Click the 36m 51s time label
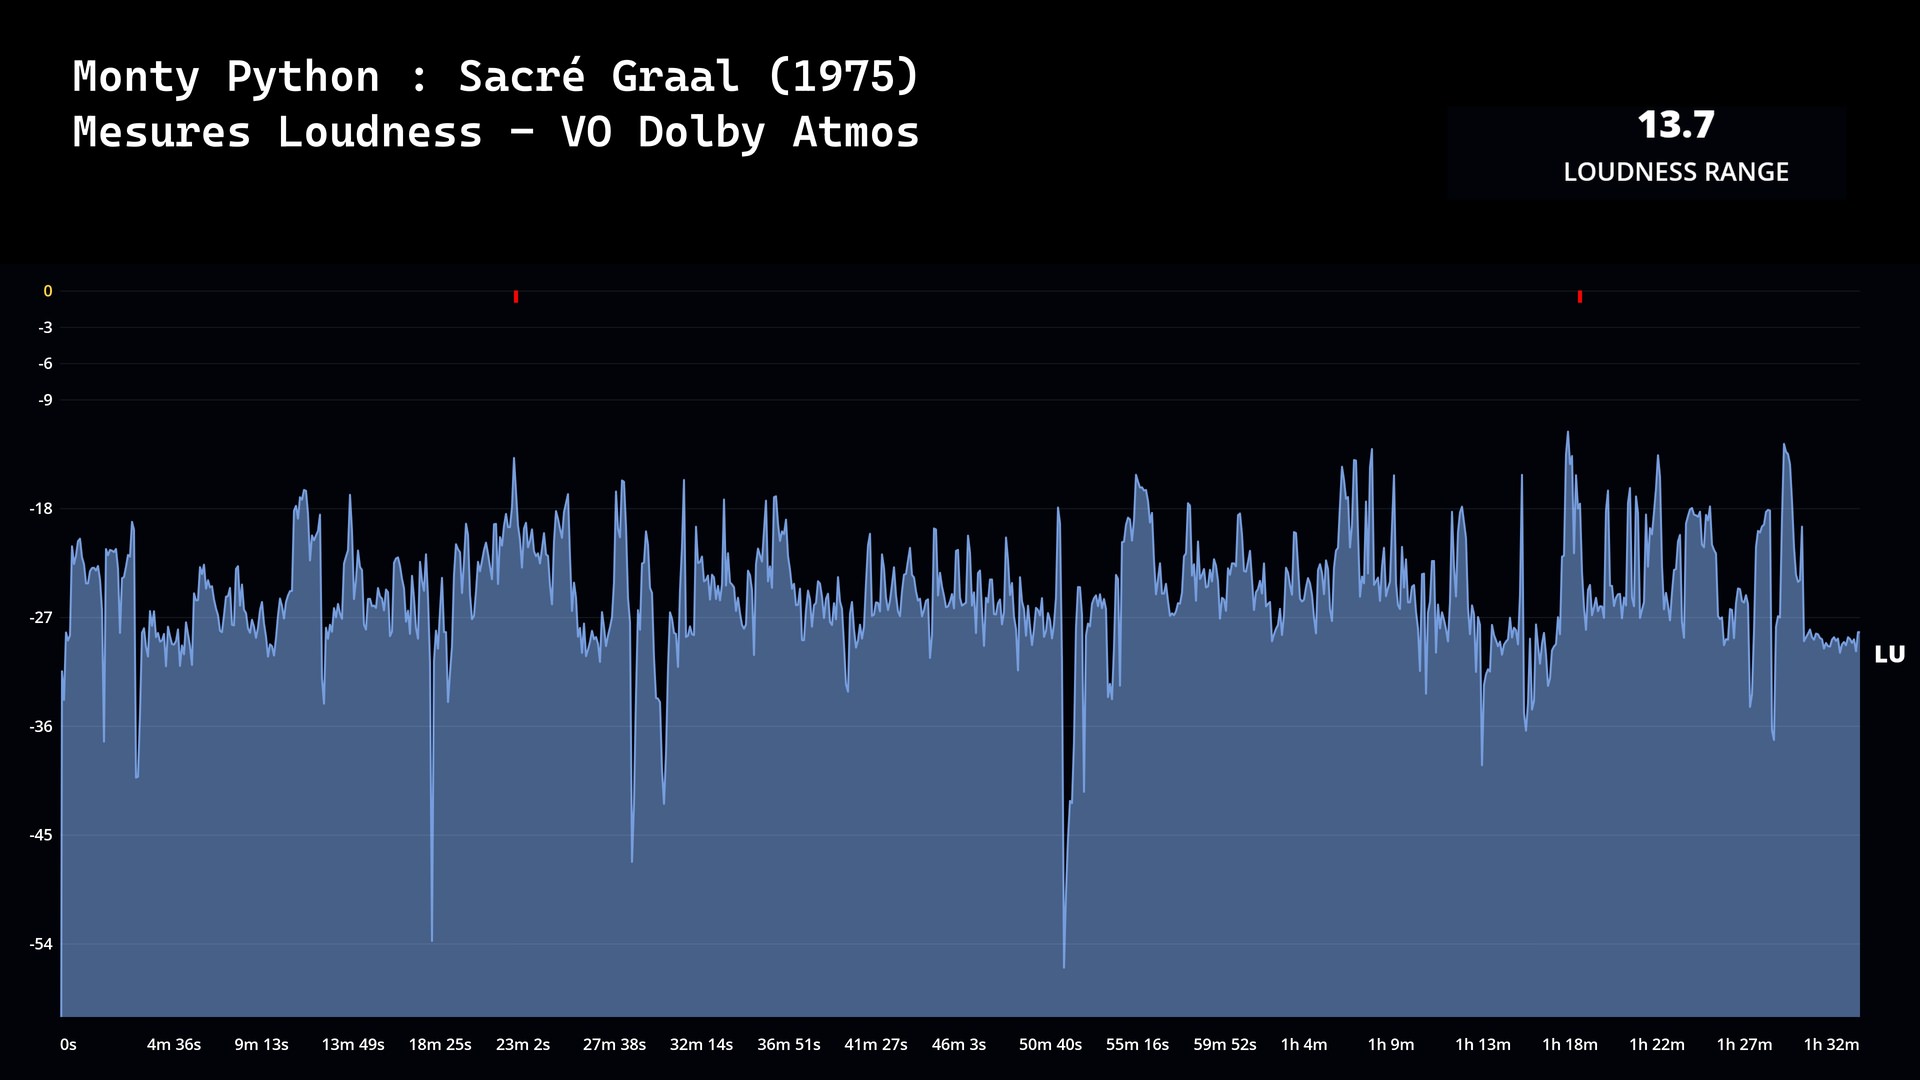1920x1080 pixels. (789, 1045)
